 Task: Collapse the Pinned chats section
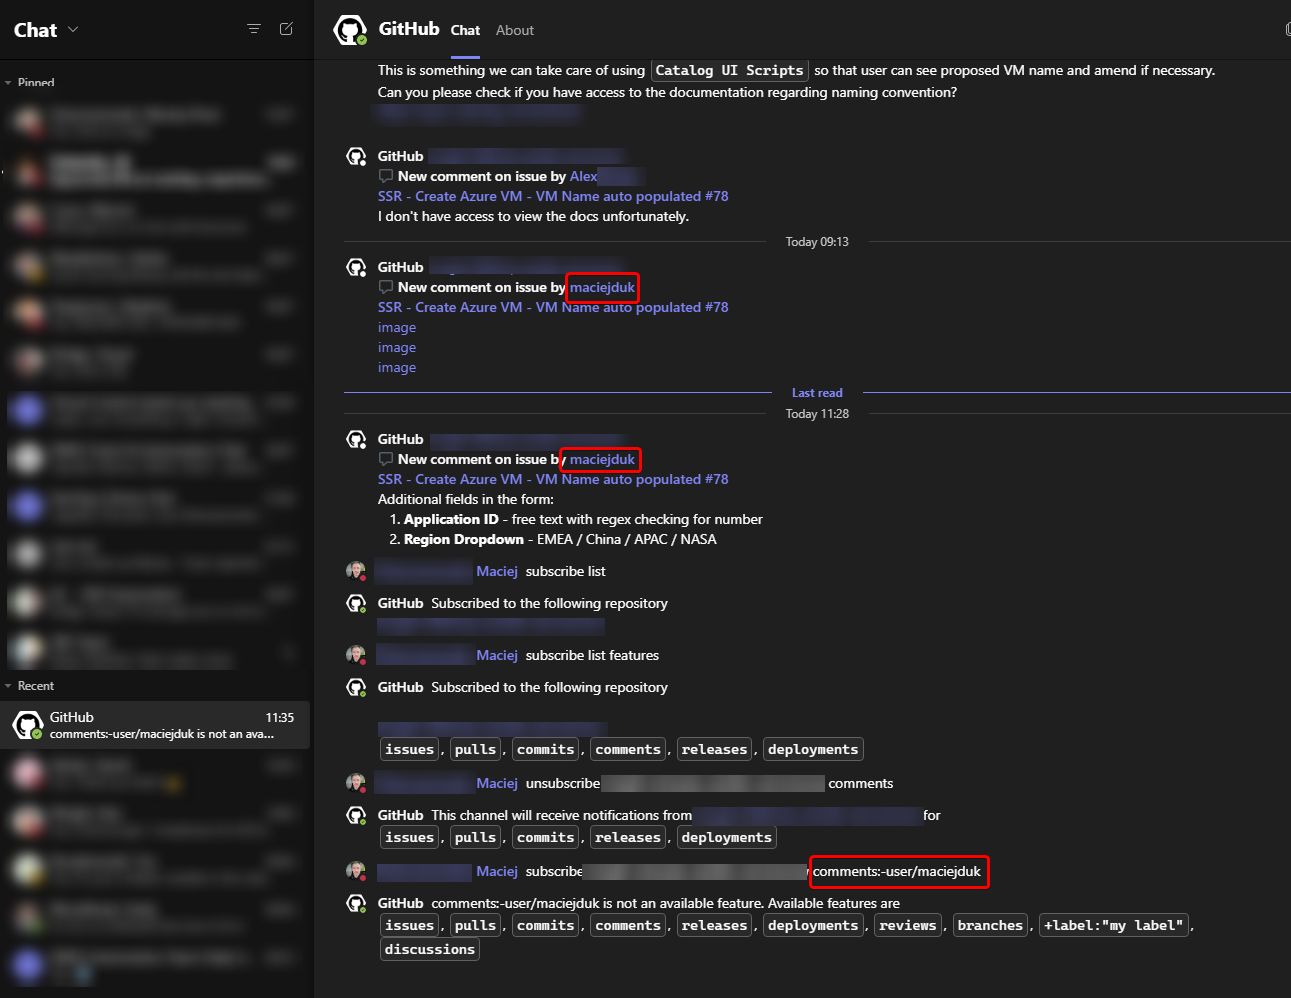(8, 83)
